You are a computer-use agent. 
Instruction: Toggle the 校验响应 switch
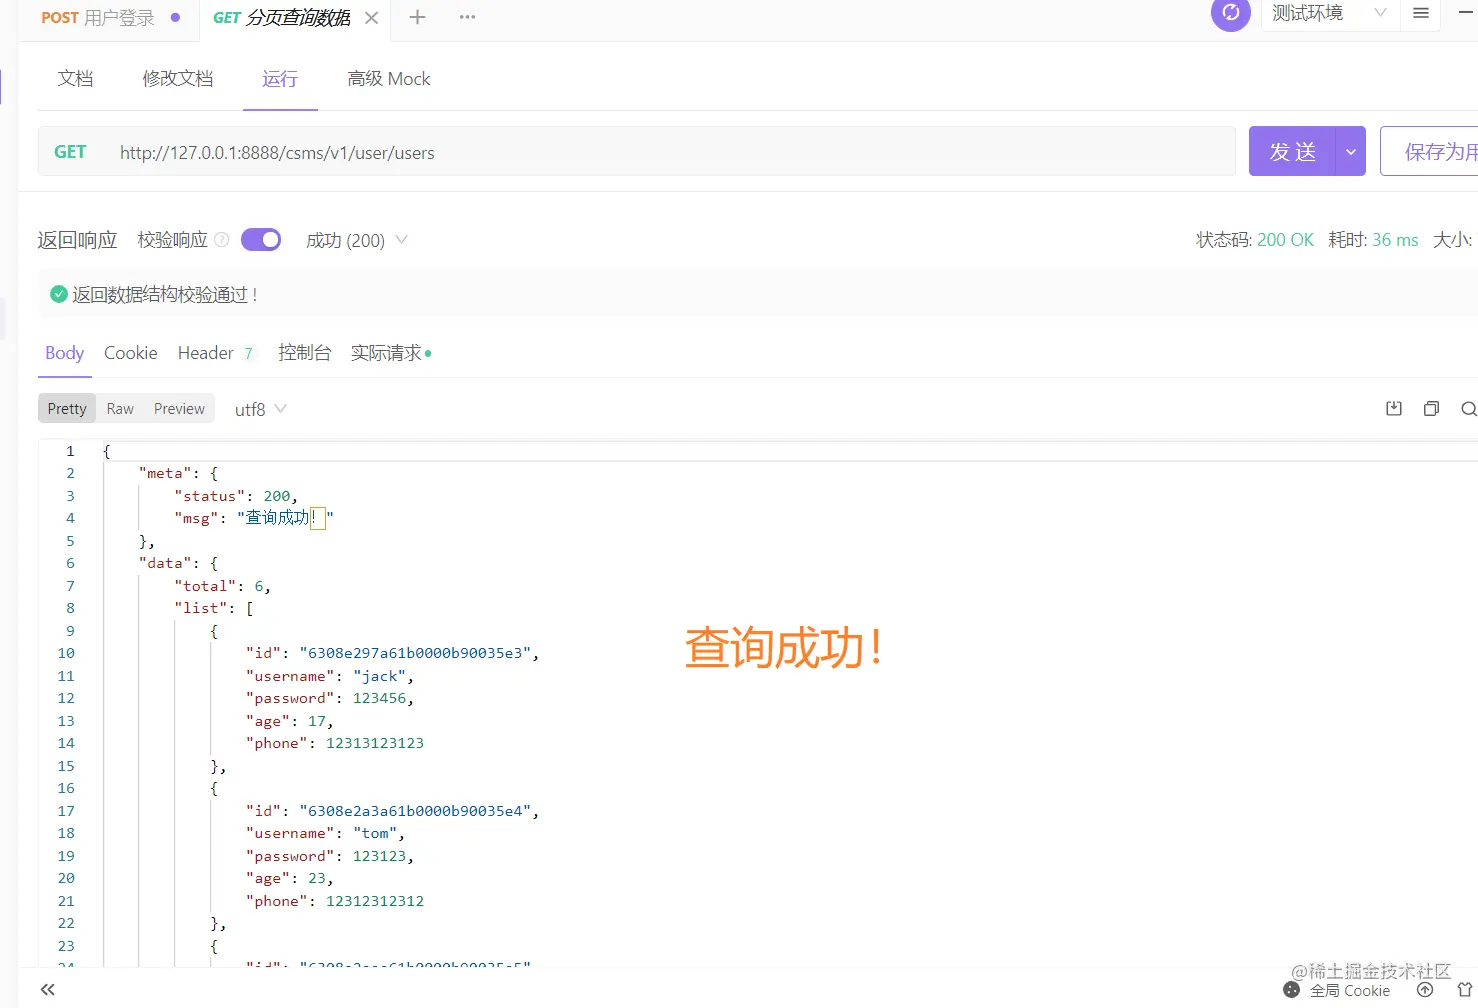pos(261,240)
